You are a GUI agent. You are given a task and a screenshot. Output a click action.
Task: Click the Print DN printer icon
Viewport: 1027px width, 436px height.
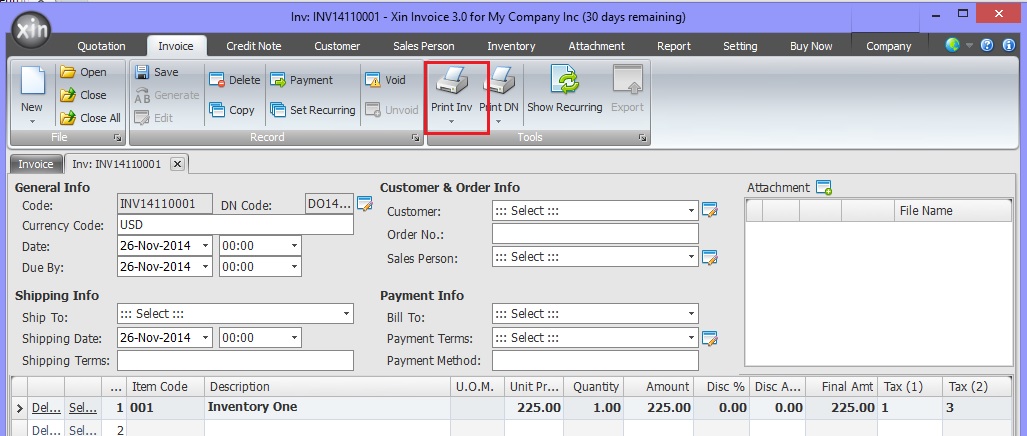pyautogui.click(x=499, y=81)
